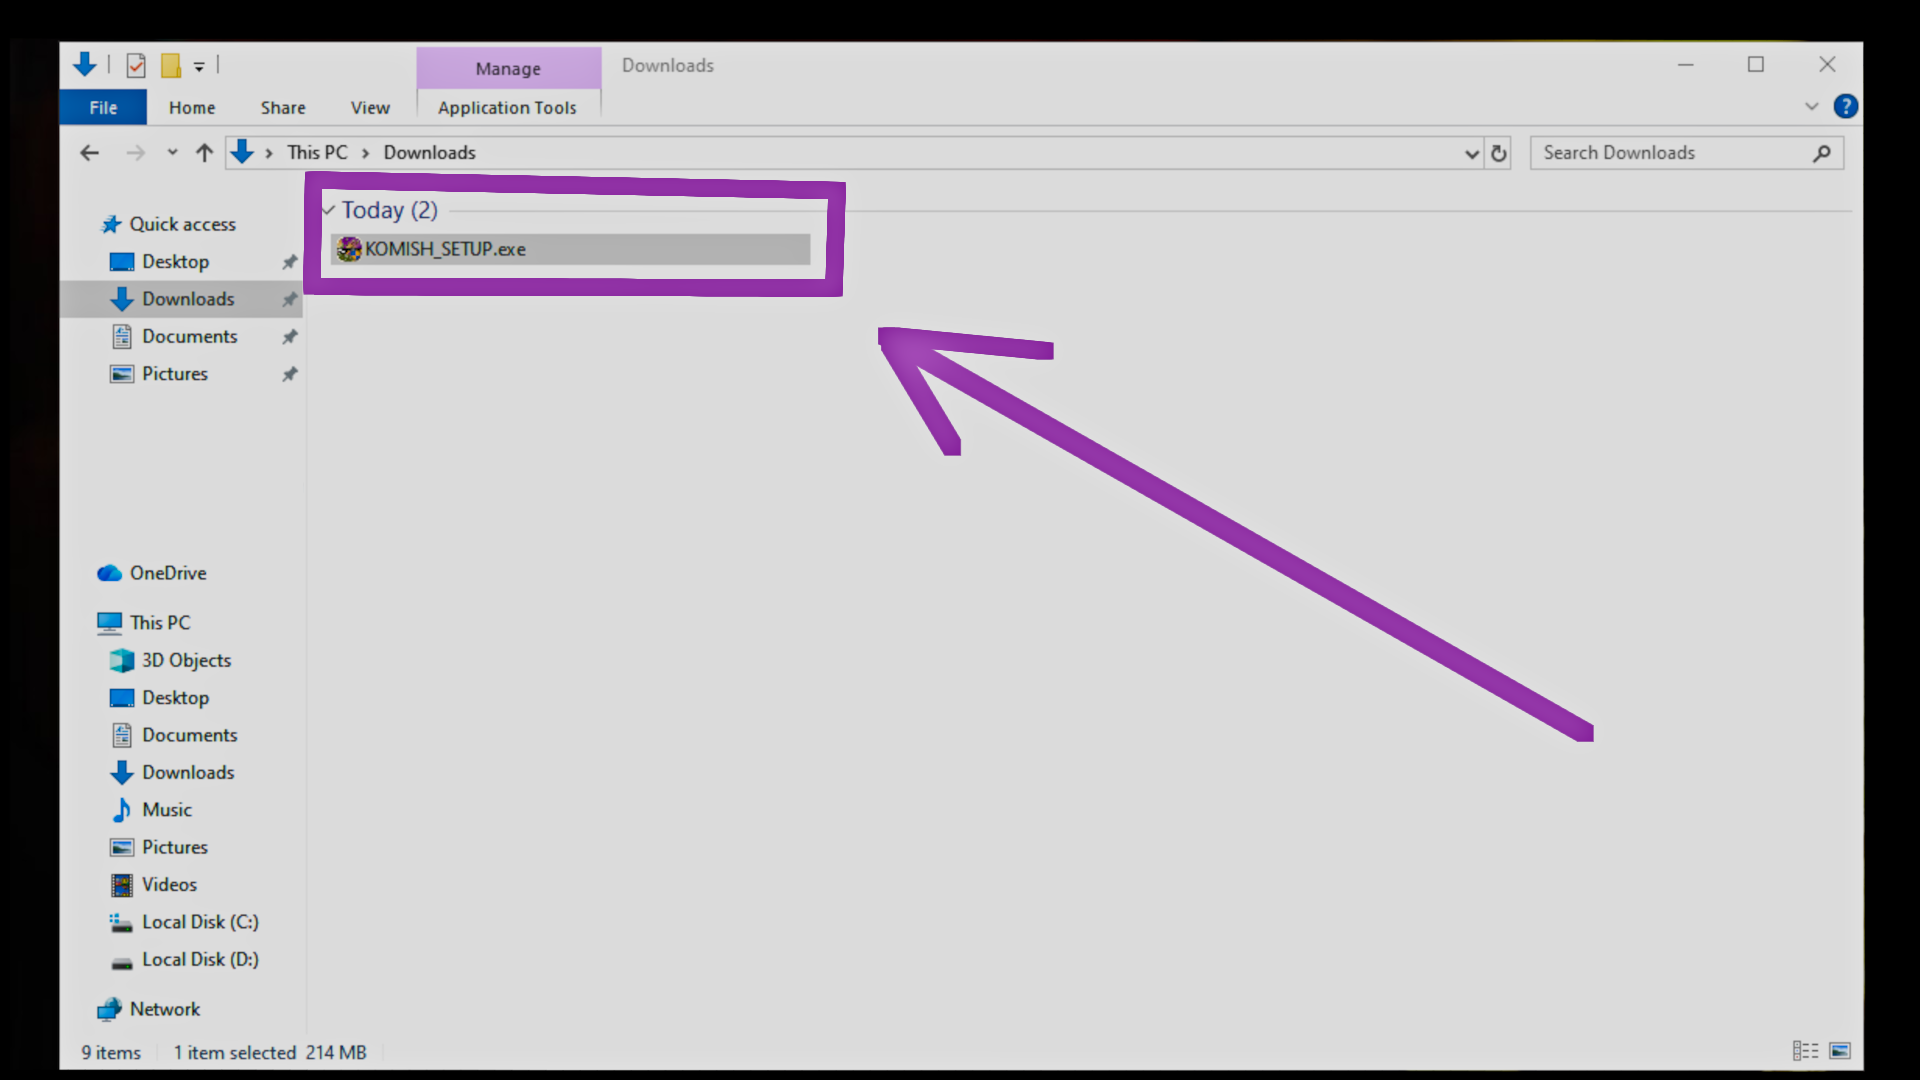The image size is (1920, 1080).
Task: Switch to details view layout icon
Action: coord(1805,1051)
